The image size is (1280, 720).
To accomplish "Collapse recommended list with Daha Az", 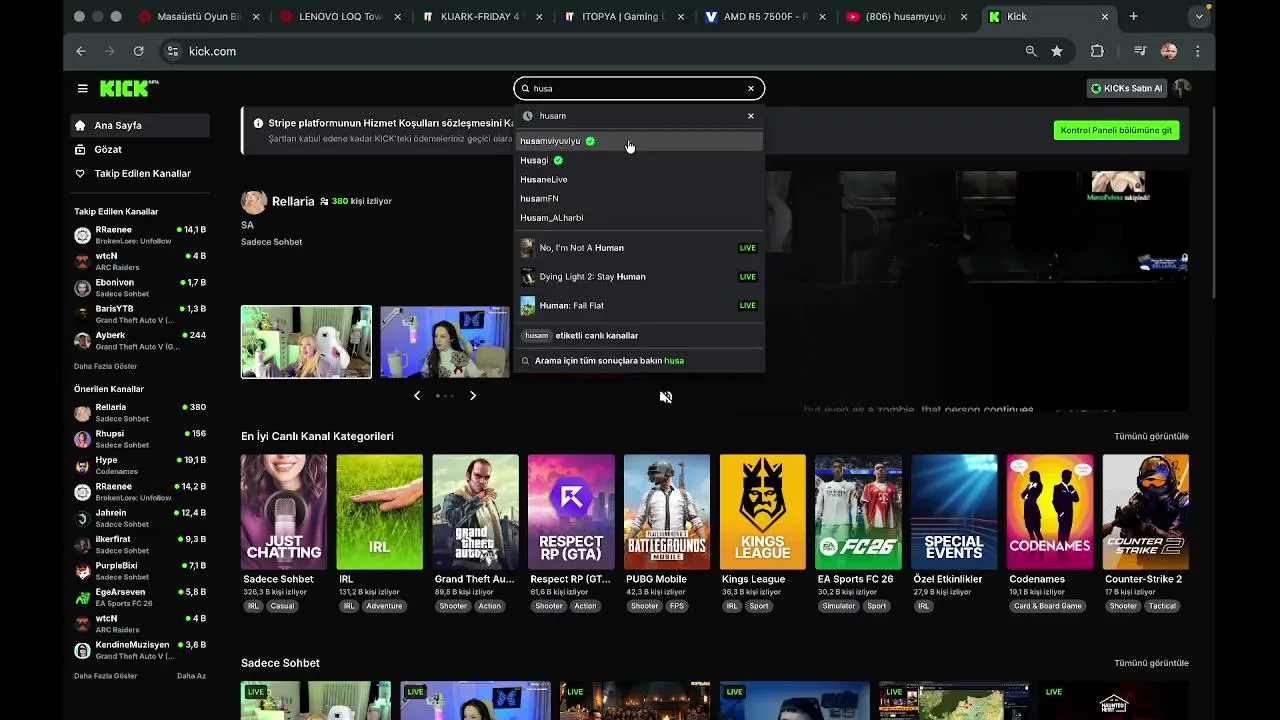I will click(x=191, y=676).
